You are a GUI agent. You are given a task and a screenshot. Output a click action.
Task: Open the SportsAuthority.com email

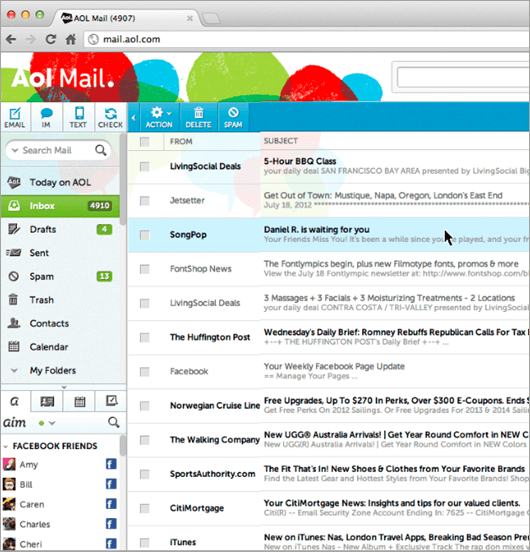coord(329,474)
